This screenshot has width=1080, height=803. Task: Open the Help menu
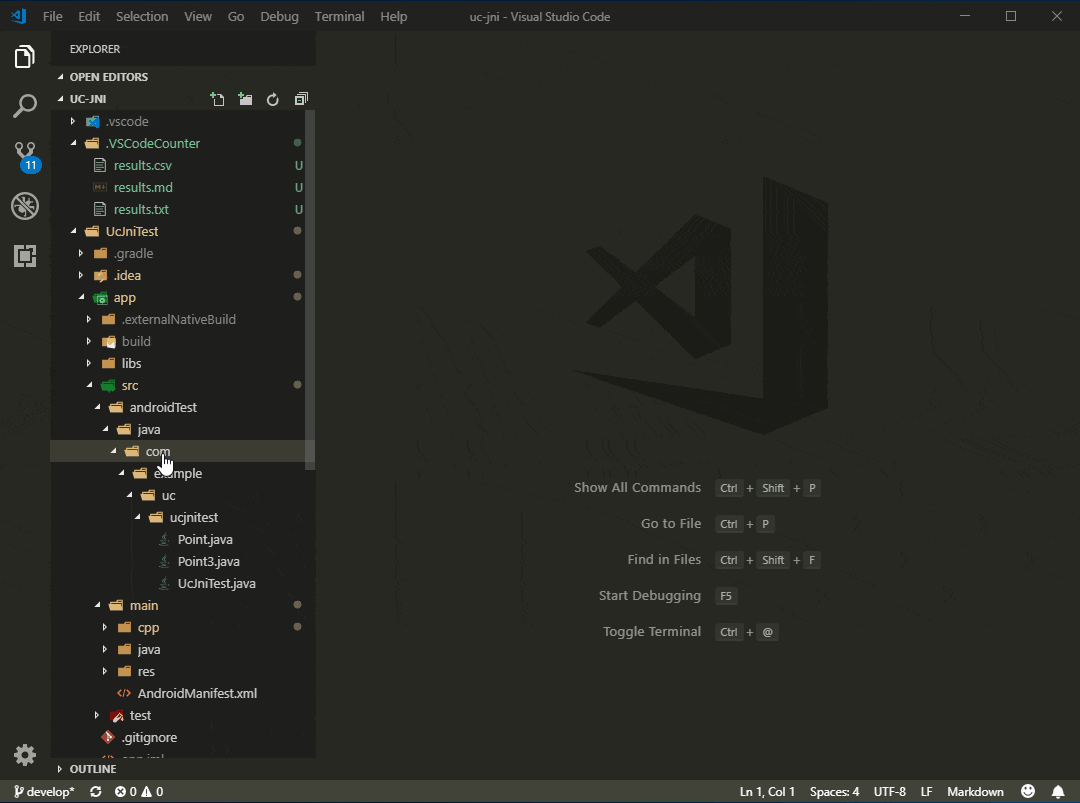(x=393, y=17)
